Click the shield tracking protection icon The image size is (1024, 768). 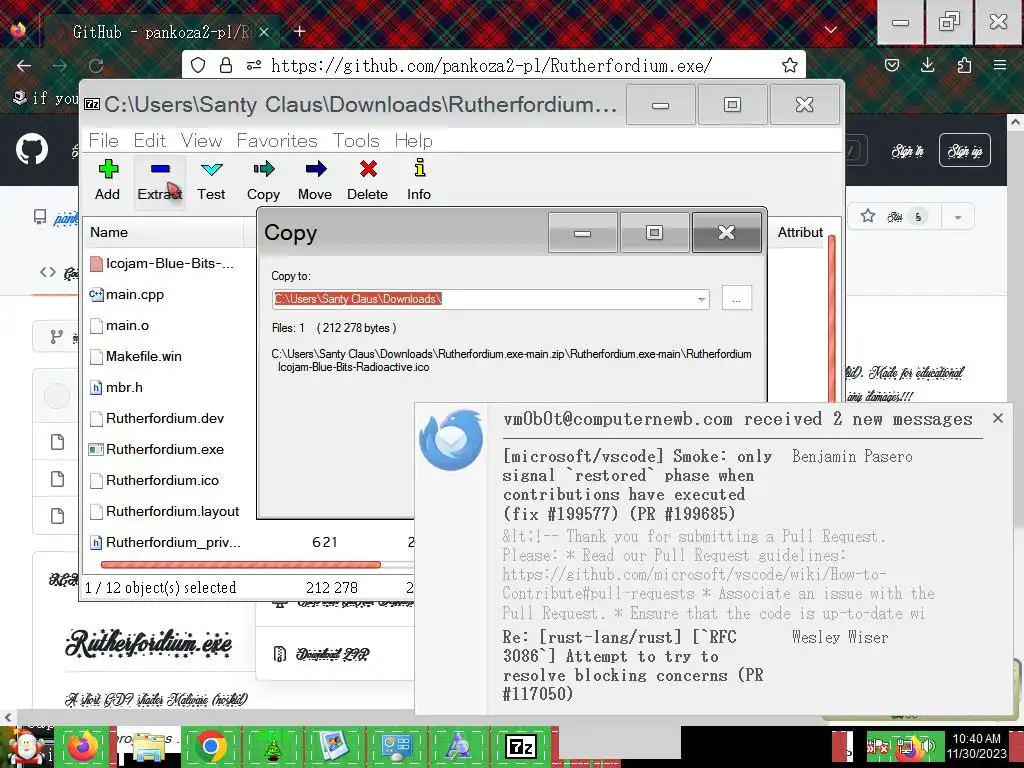(x=198, y=65)
